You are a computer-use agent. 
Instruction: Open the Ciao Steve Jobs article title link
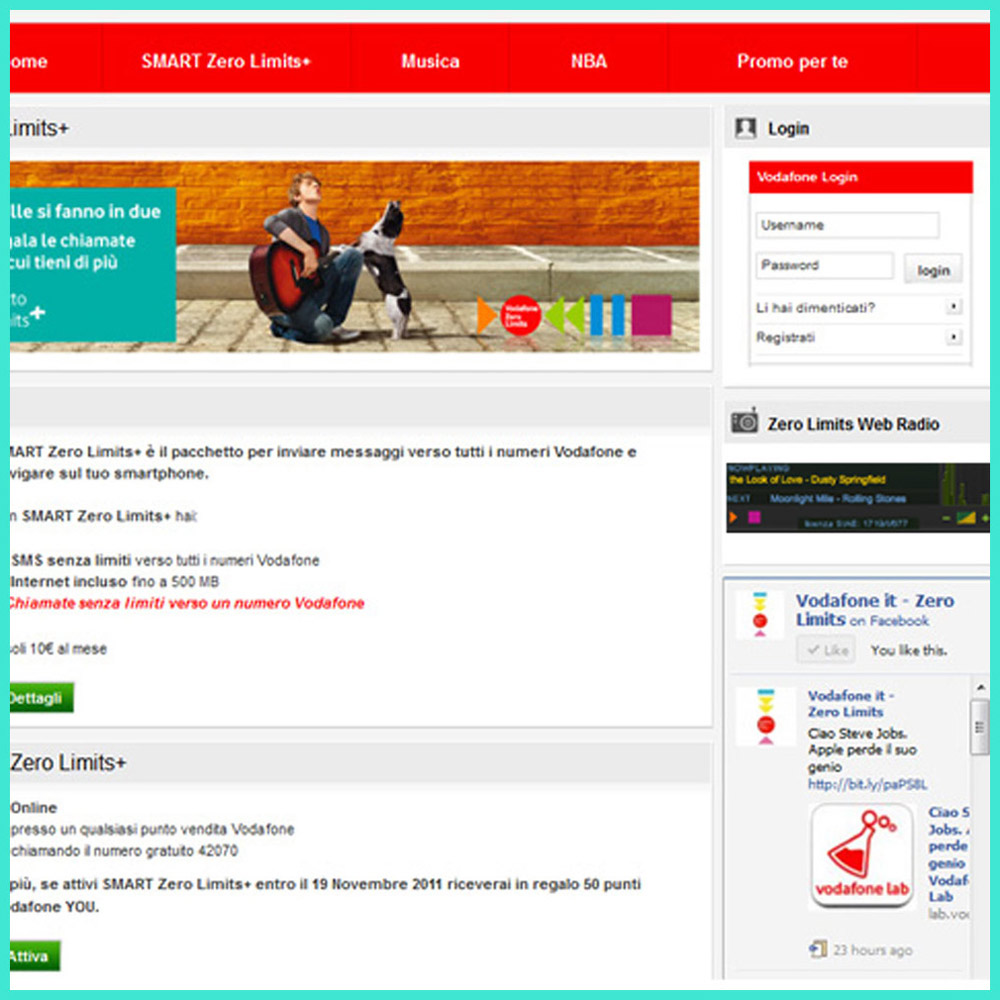click(x=949, y=854)
